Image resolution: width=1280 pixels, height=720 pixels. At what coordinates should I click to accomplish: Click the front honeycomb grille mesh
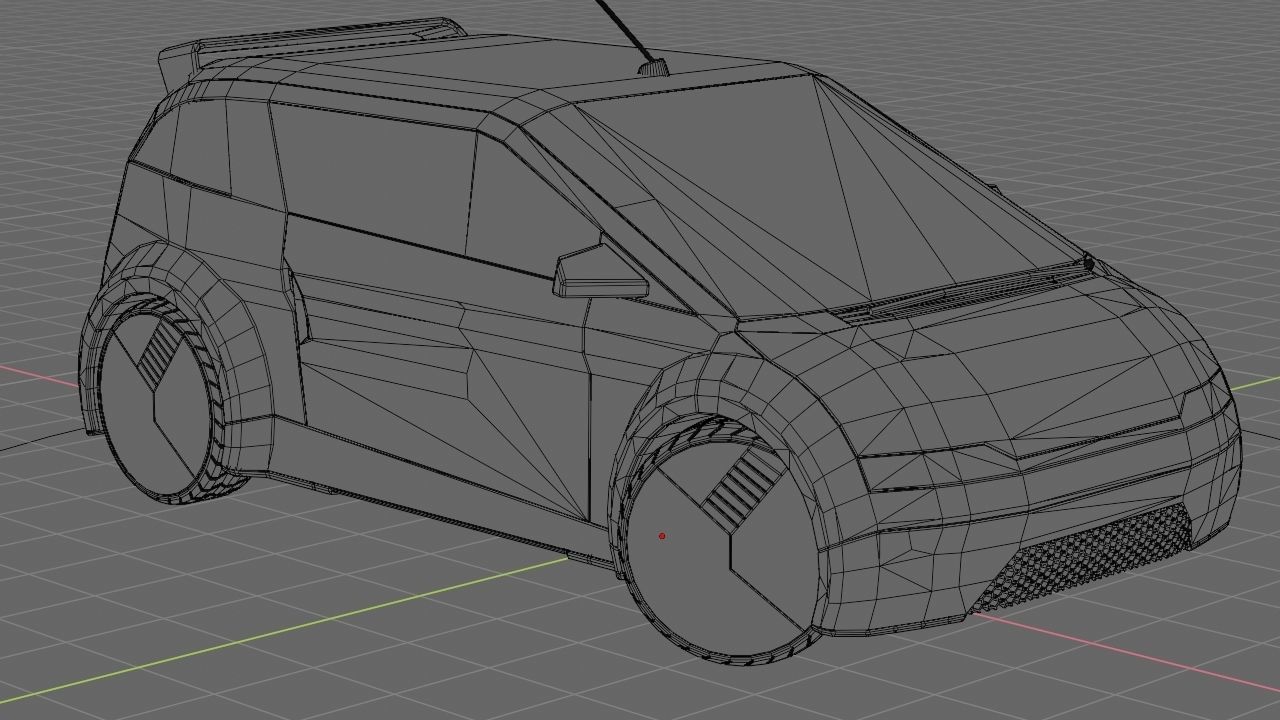[x=1084, y=559]
